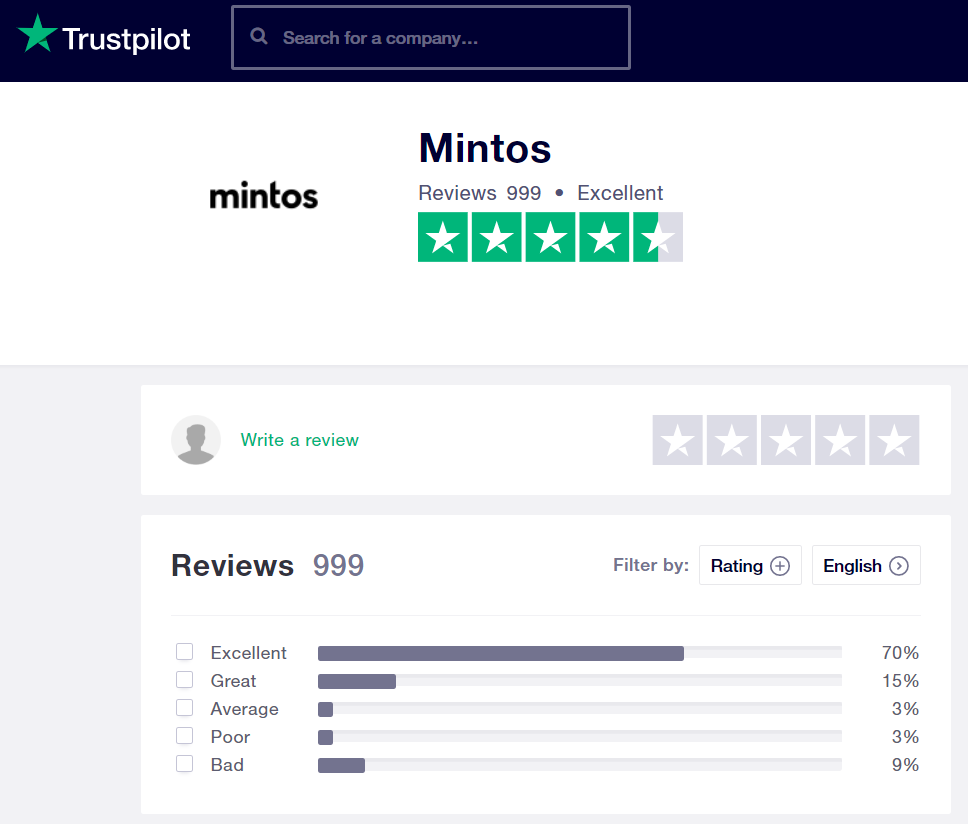Open the Write a review link
The width and height of the screenshot is (968, 824).
299,440
